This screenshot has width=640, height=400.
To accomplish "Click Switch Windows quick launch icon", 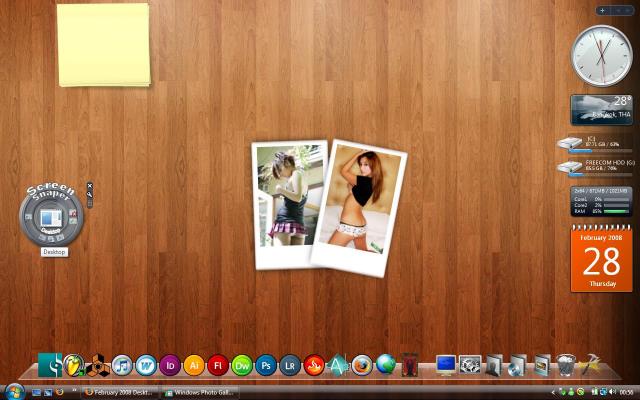I will [x=48, y=393].
